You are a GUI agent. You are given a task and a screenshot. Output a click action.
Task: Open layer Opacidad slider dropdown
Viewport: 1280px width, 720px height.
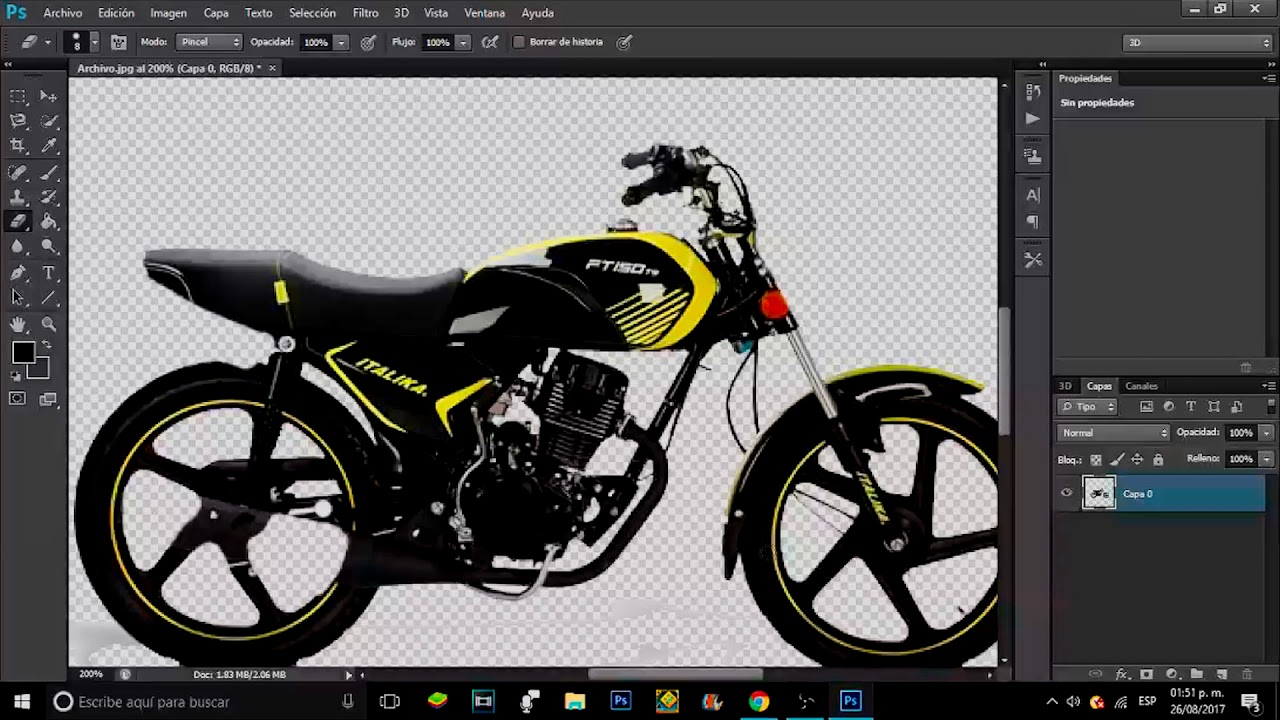pyautogui.click(x=1266, y=433)
